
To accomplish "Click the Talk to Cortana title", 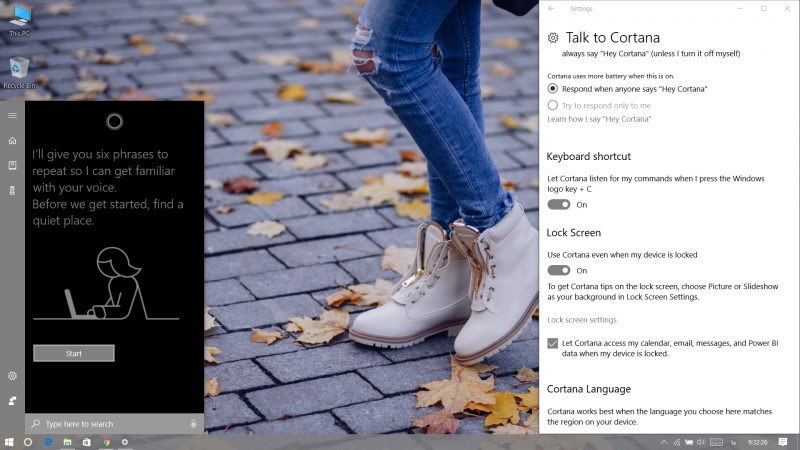I will click(612, 38).
